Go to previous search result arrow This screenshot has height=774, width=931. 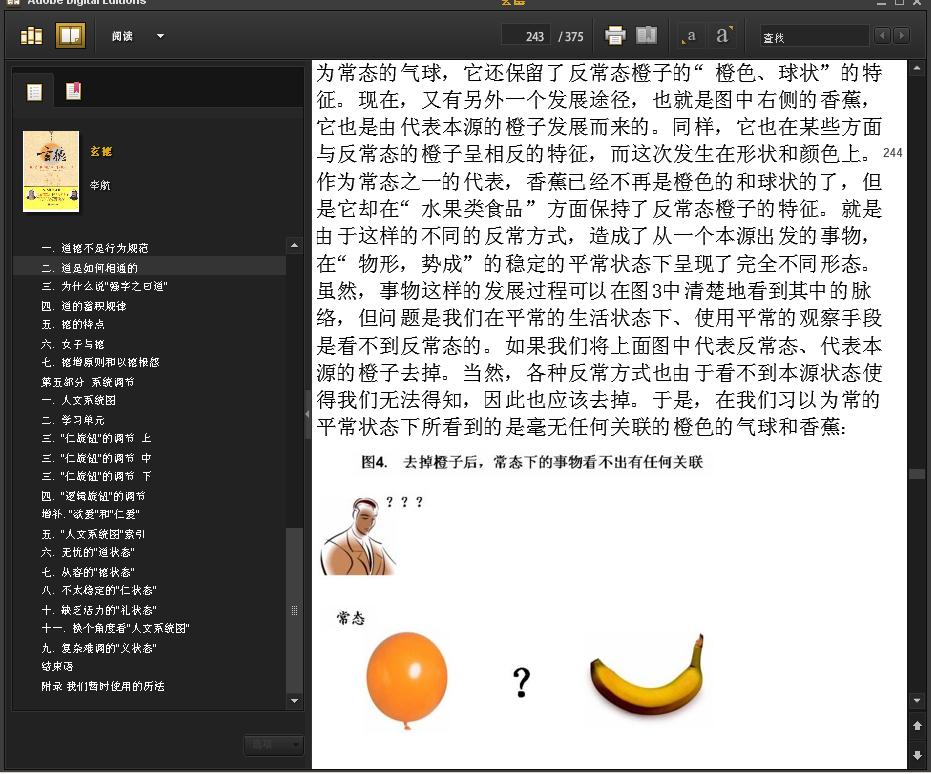click(x=882, y=36)
